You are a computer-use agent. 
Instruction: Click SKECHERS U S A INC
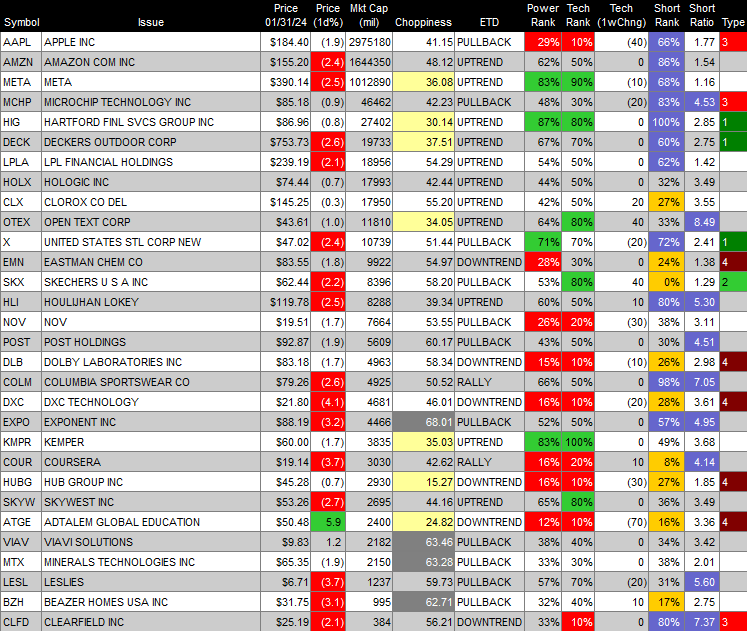point(96,282)
